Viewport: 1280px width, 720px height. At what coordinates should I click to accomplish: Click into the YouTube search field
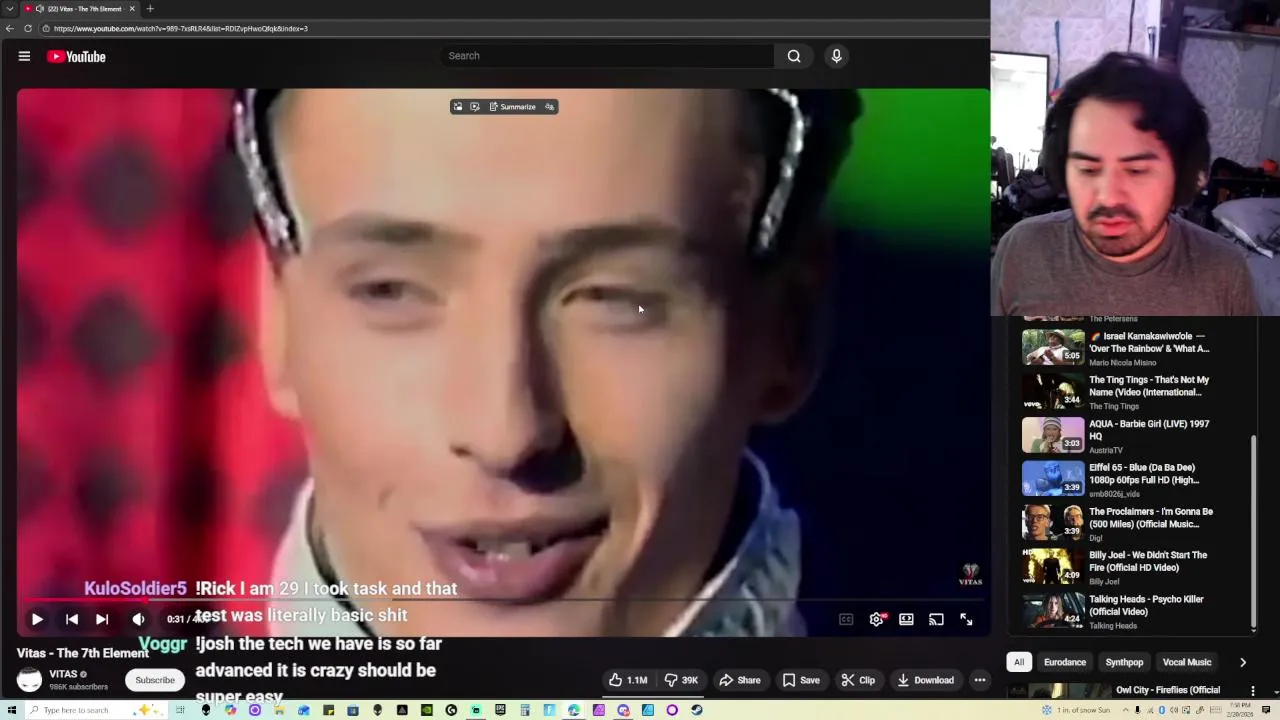click(606, 56)
